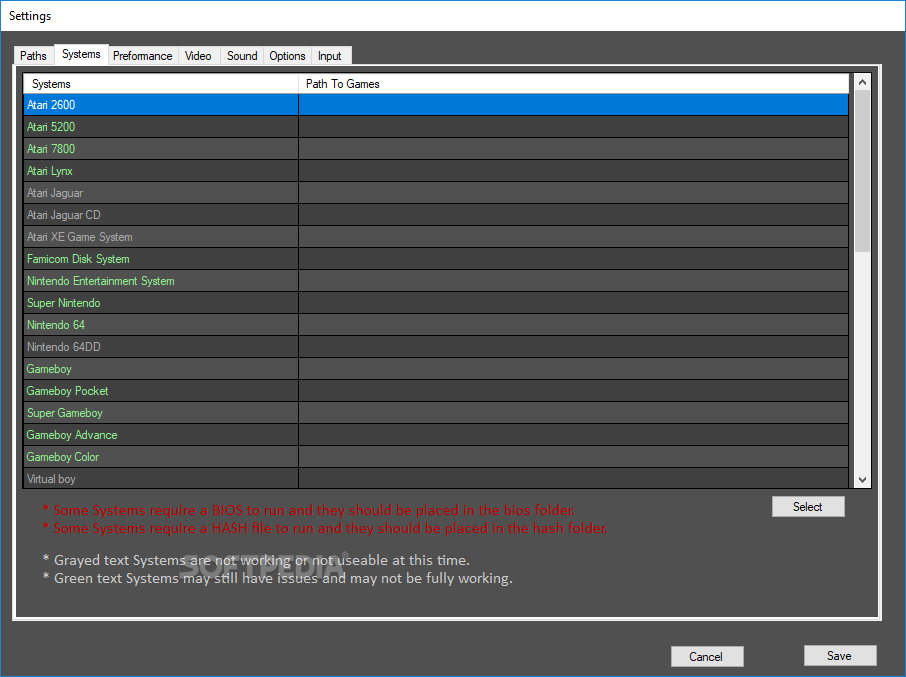Click the path cell for Atari 2600
This screenshot has height=677, width=906.
573,105
